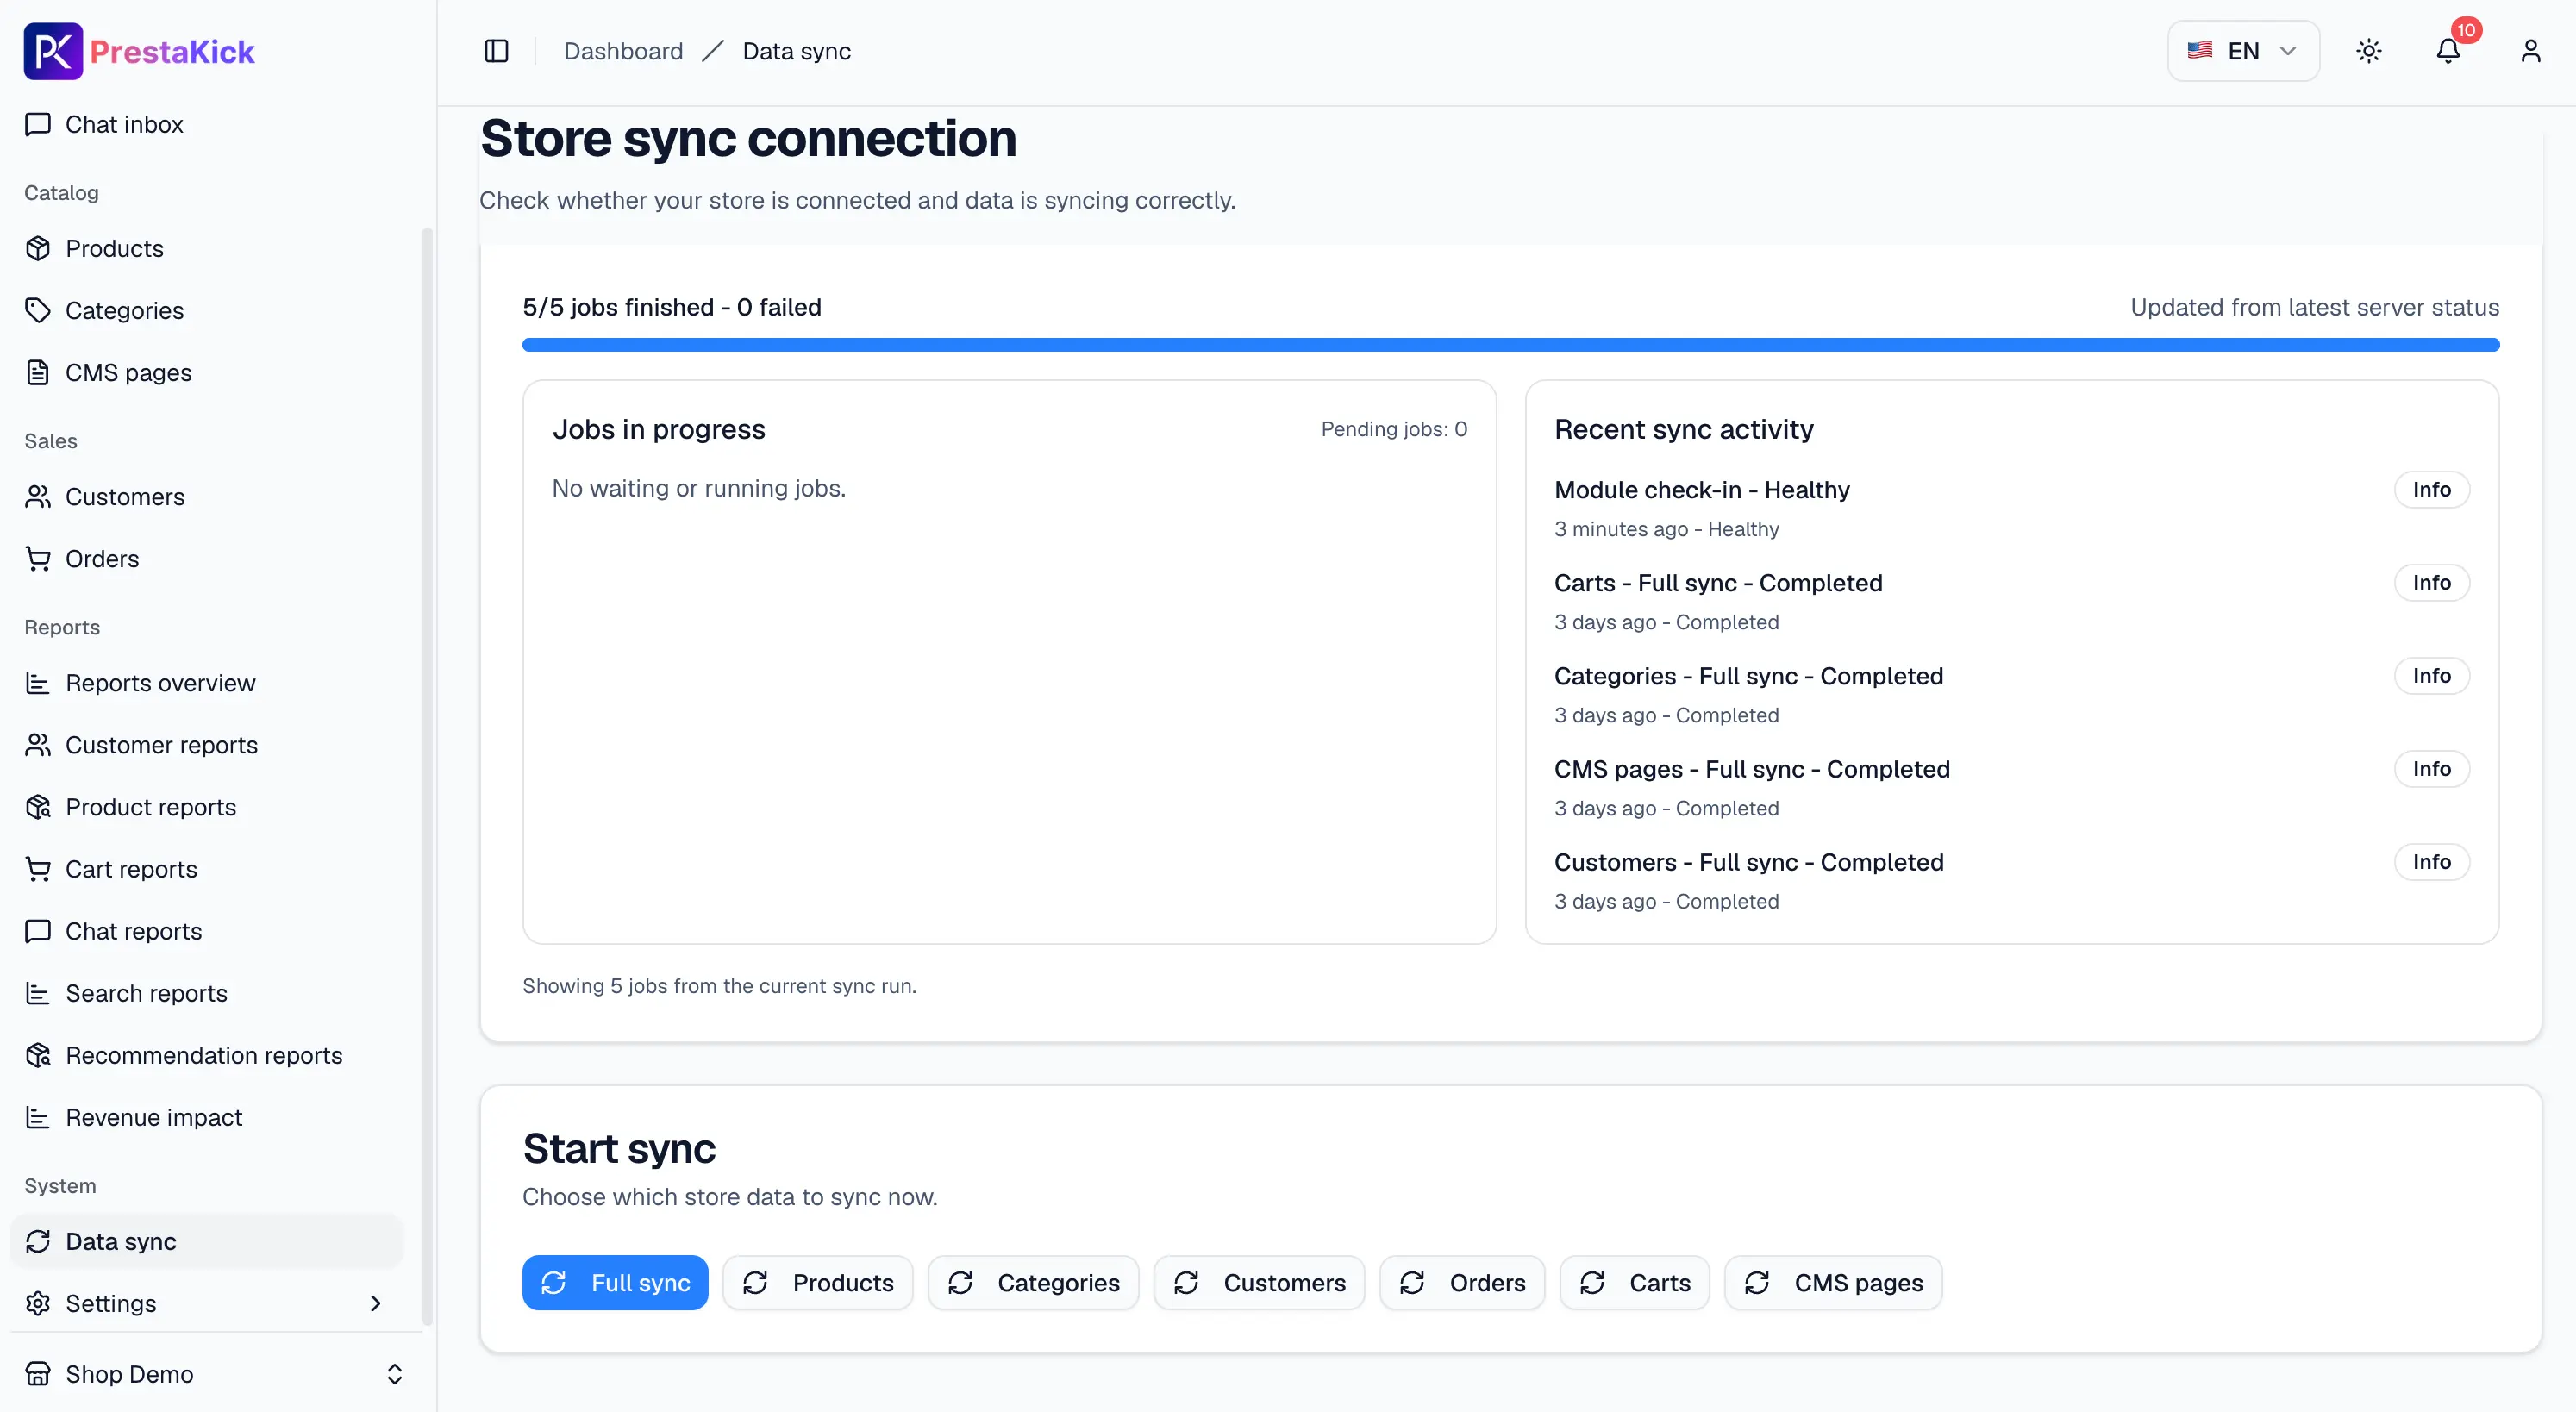
Task: Click Info for Carts full sync
Action: 2431,582
